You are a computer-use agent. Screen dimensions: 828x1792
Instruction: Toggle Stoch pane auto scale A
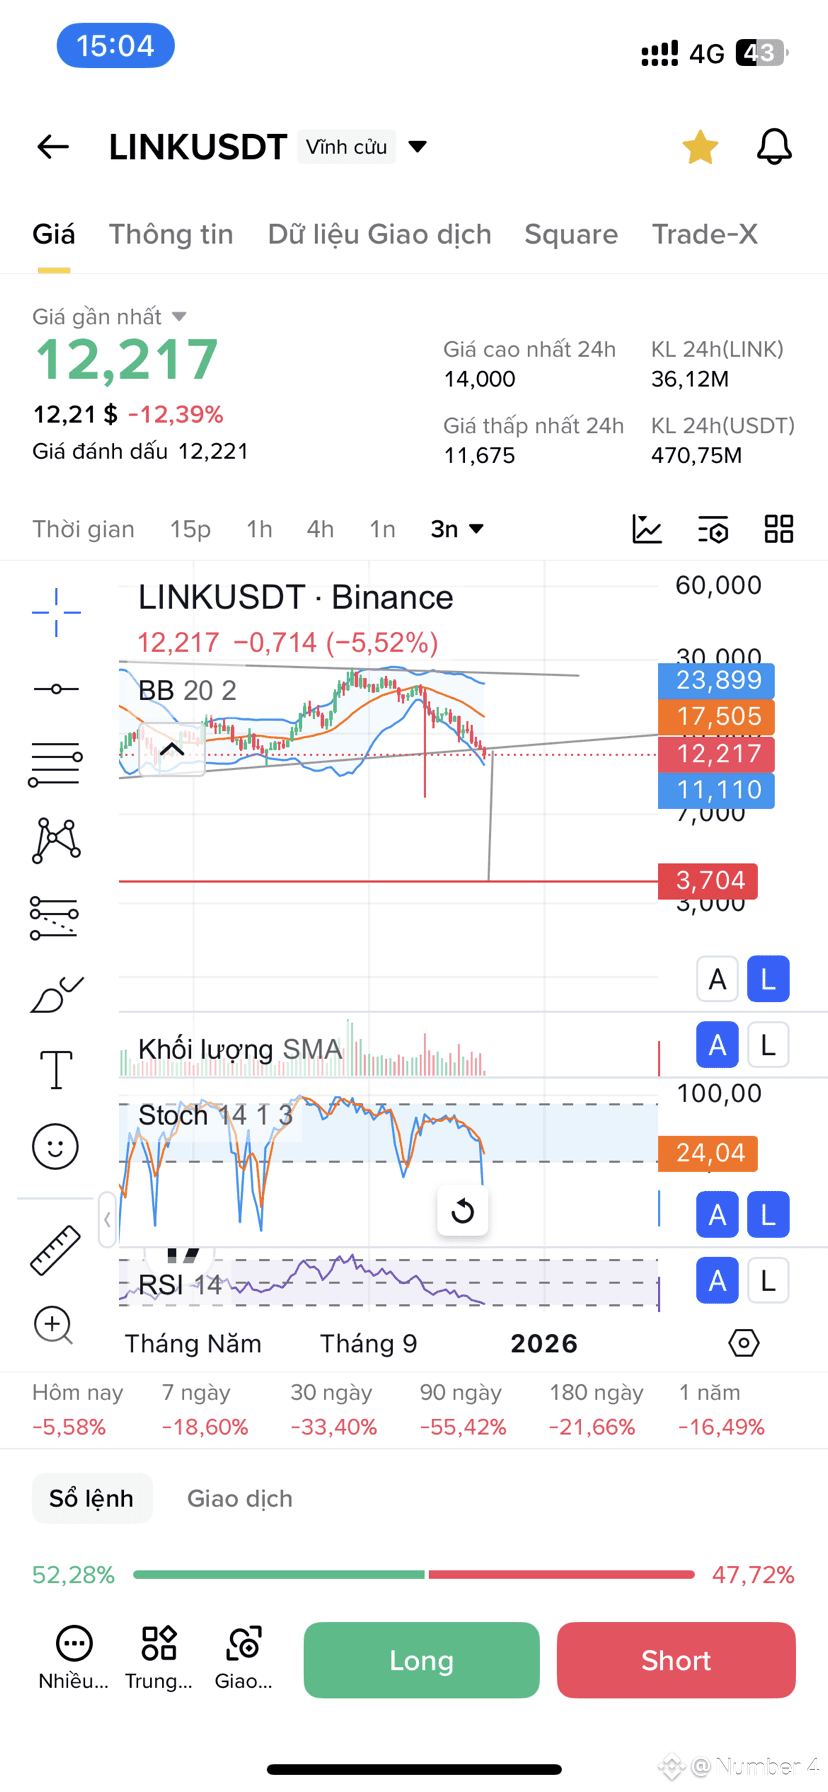point(717,1215)
